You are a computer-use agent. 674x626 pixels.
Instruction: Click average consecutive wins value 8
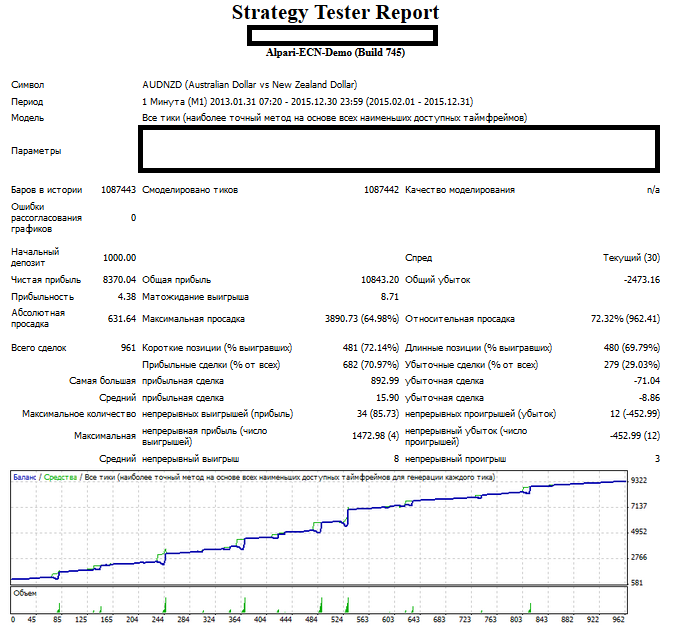396,459
